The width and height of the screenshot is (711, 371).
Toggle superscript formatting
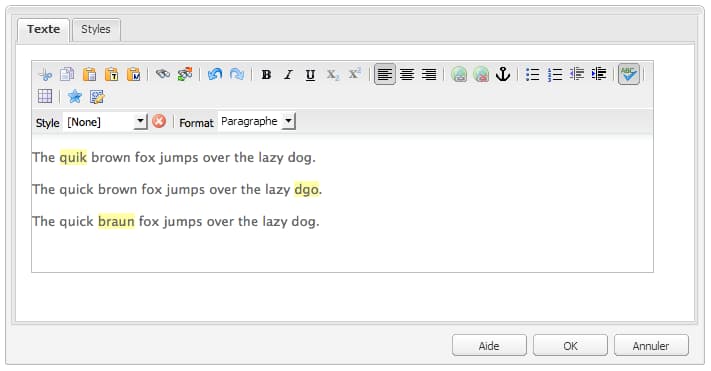point(355,74)
